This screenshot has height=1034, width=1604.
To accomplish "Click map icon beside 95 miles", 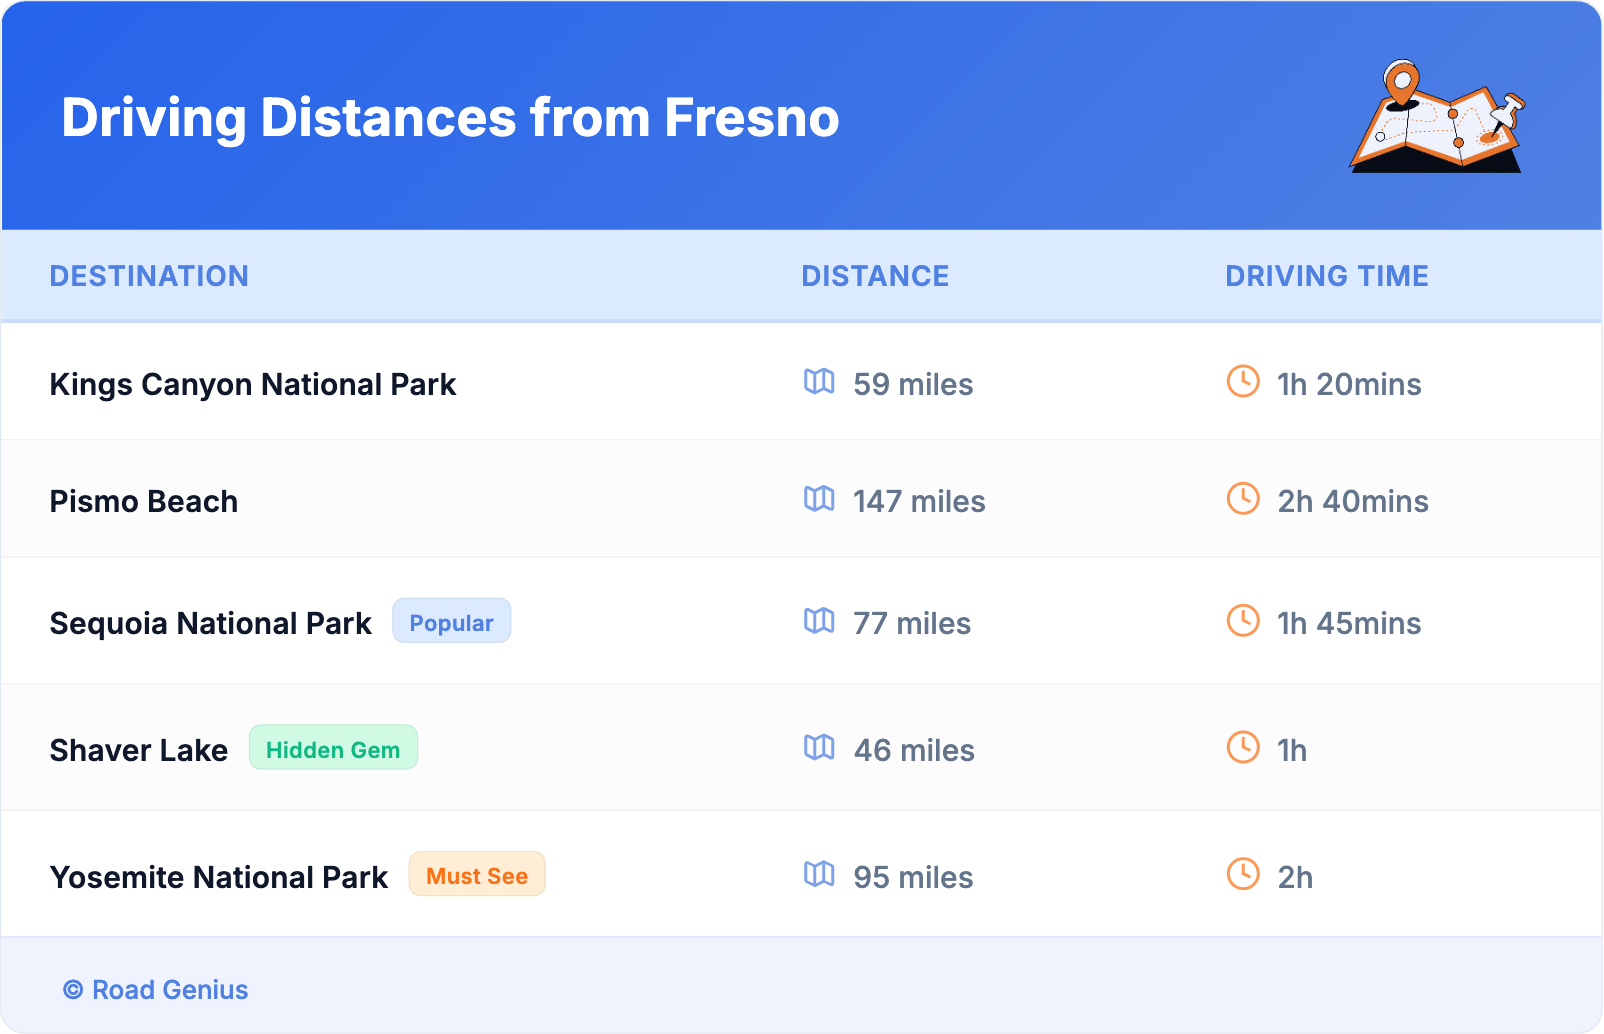I will point(819,874).
